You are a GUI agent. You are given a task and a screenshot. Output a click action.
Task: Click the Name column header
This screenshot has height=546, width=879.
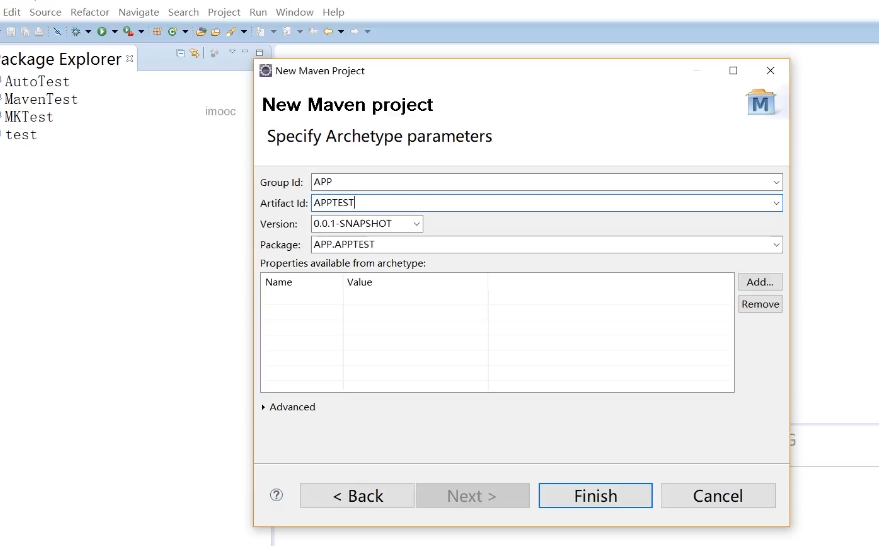(302, 282)
